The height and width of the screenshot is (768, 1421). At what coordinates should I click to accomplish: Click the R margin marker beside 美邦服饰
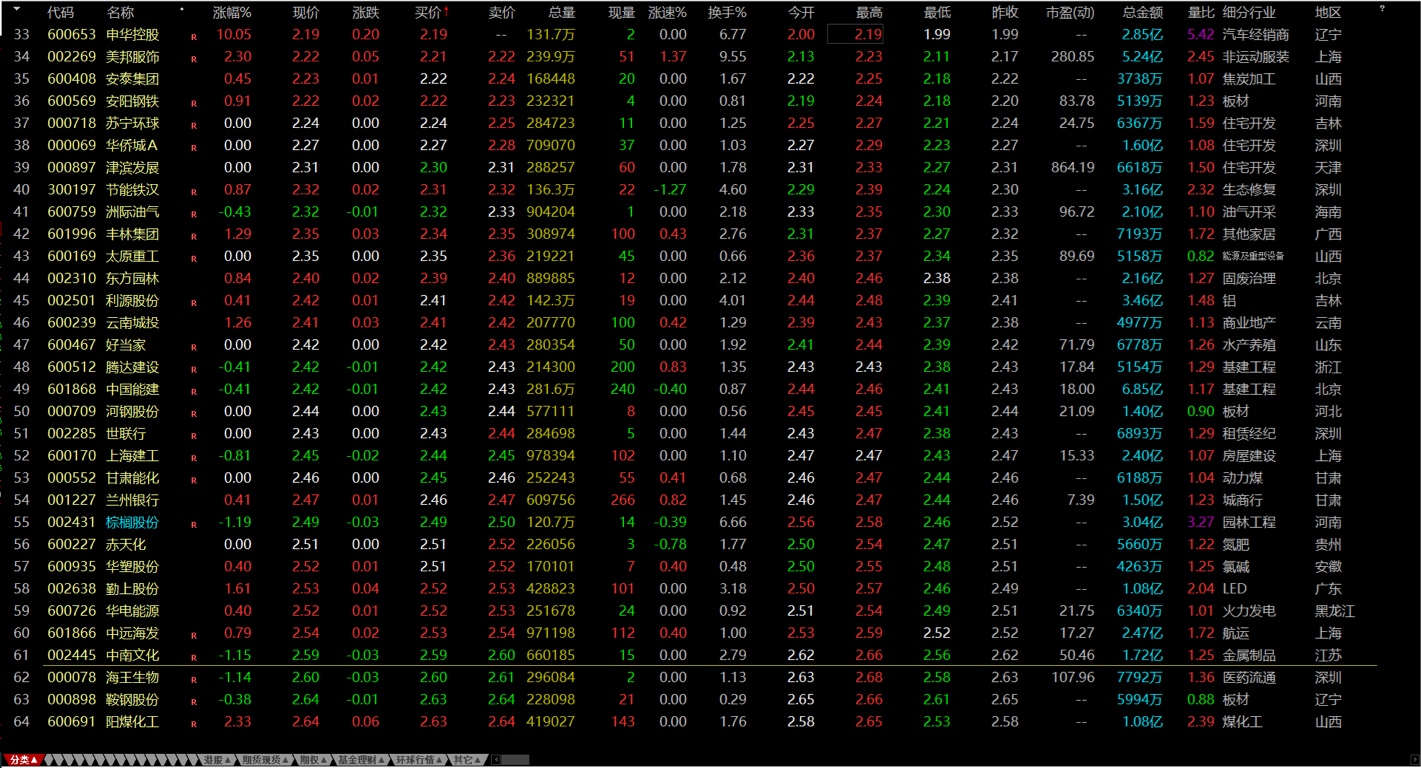[194, 58]
